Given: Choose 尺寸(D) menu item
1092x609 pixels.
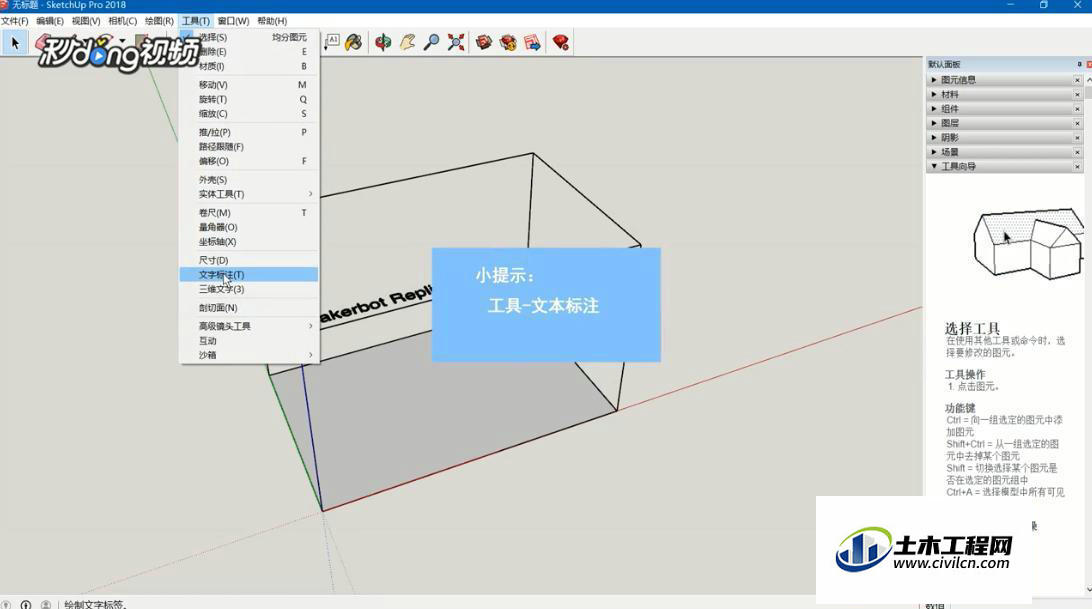Looking at the screenshot, I should [249, 261].
